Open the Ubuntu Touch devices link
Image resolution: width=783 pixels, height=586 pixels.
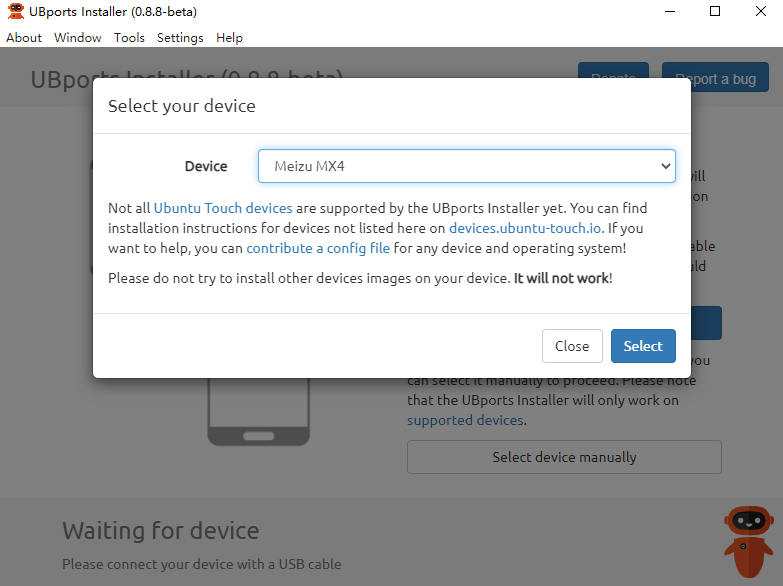point(223,208)
